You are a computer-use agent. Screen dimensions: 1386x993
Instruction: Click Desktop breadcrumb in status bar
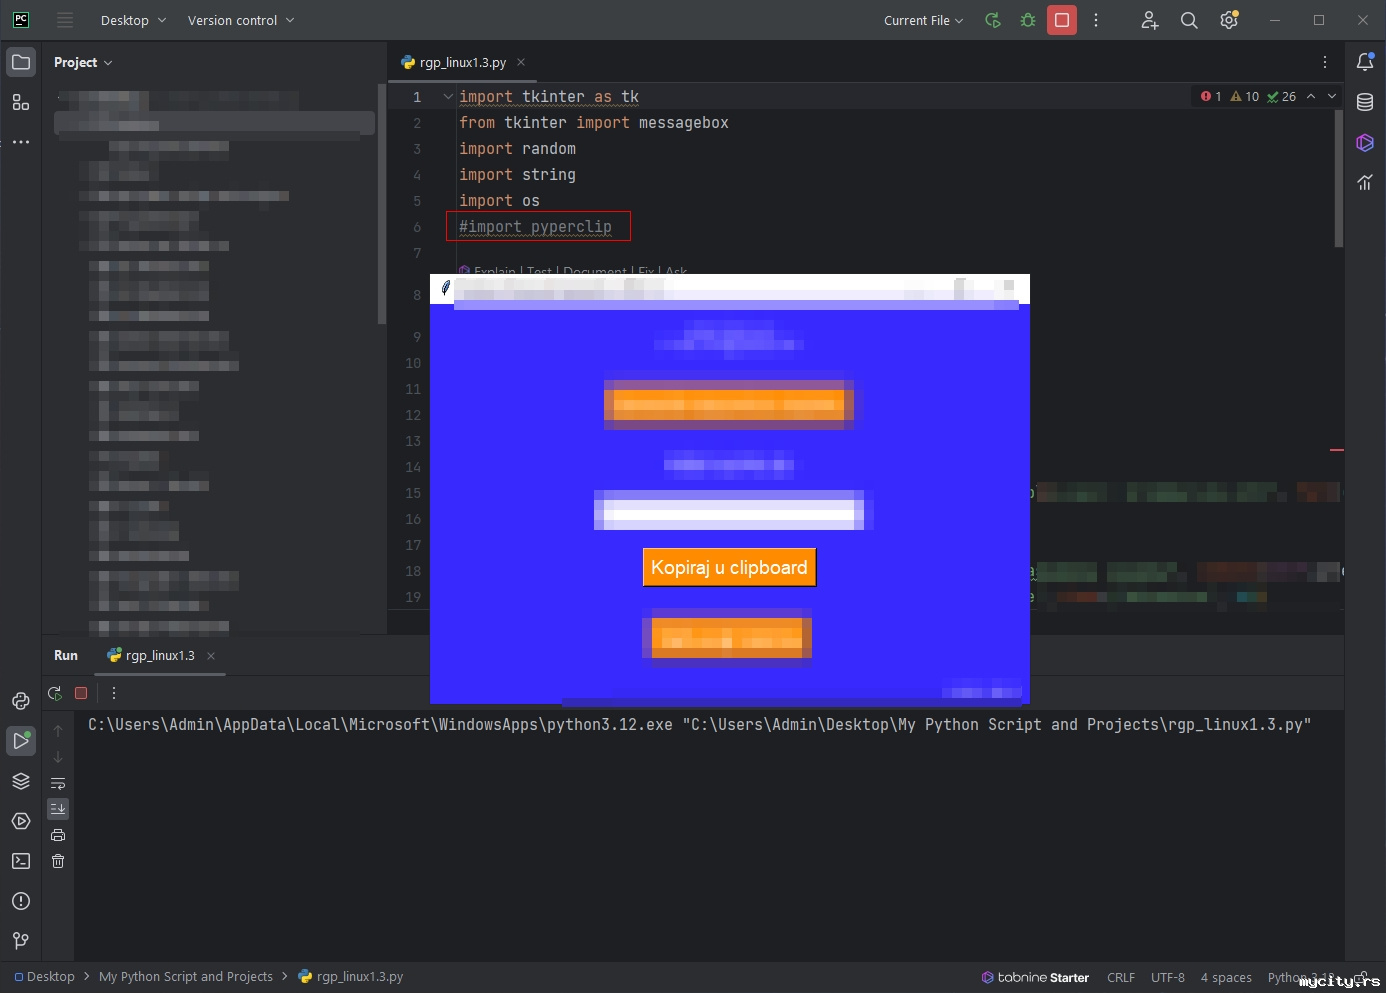coord(44,977)
